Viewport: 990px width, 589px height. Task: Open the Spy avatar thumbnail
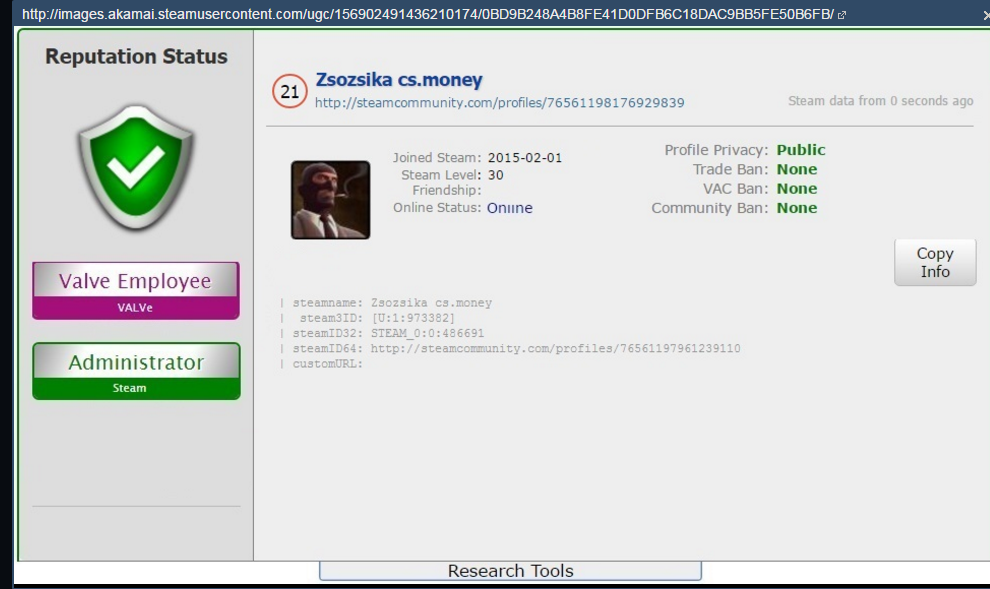[330, 199]
